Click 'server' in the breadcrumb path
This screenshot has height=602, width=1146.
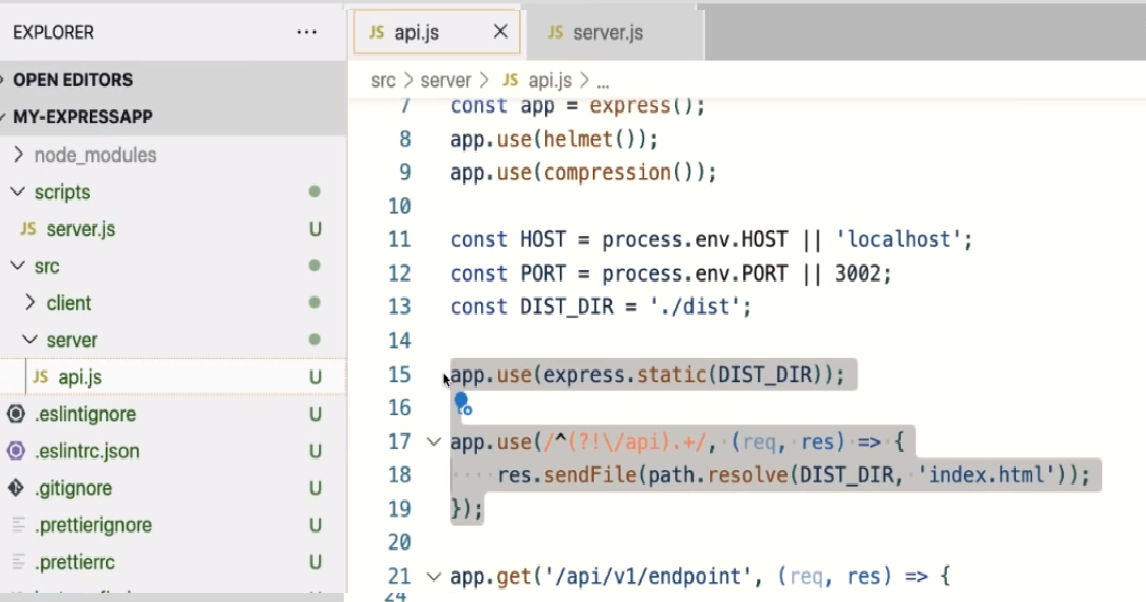[445, 81]
